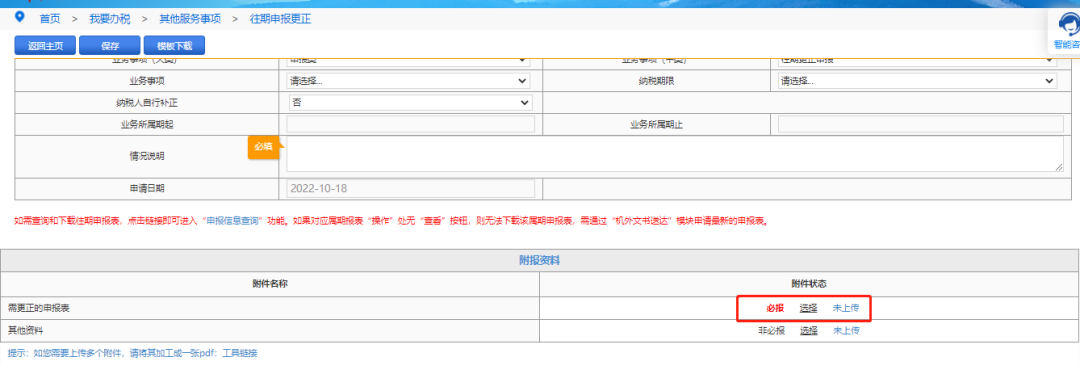Go to 首页 in the breadcrumb
This screenshot has width=1080, height=374.
click(50, 19)
